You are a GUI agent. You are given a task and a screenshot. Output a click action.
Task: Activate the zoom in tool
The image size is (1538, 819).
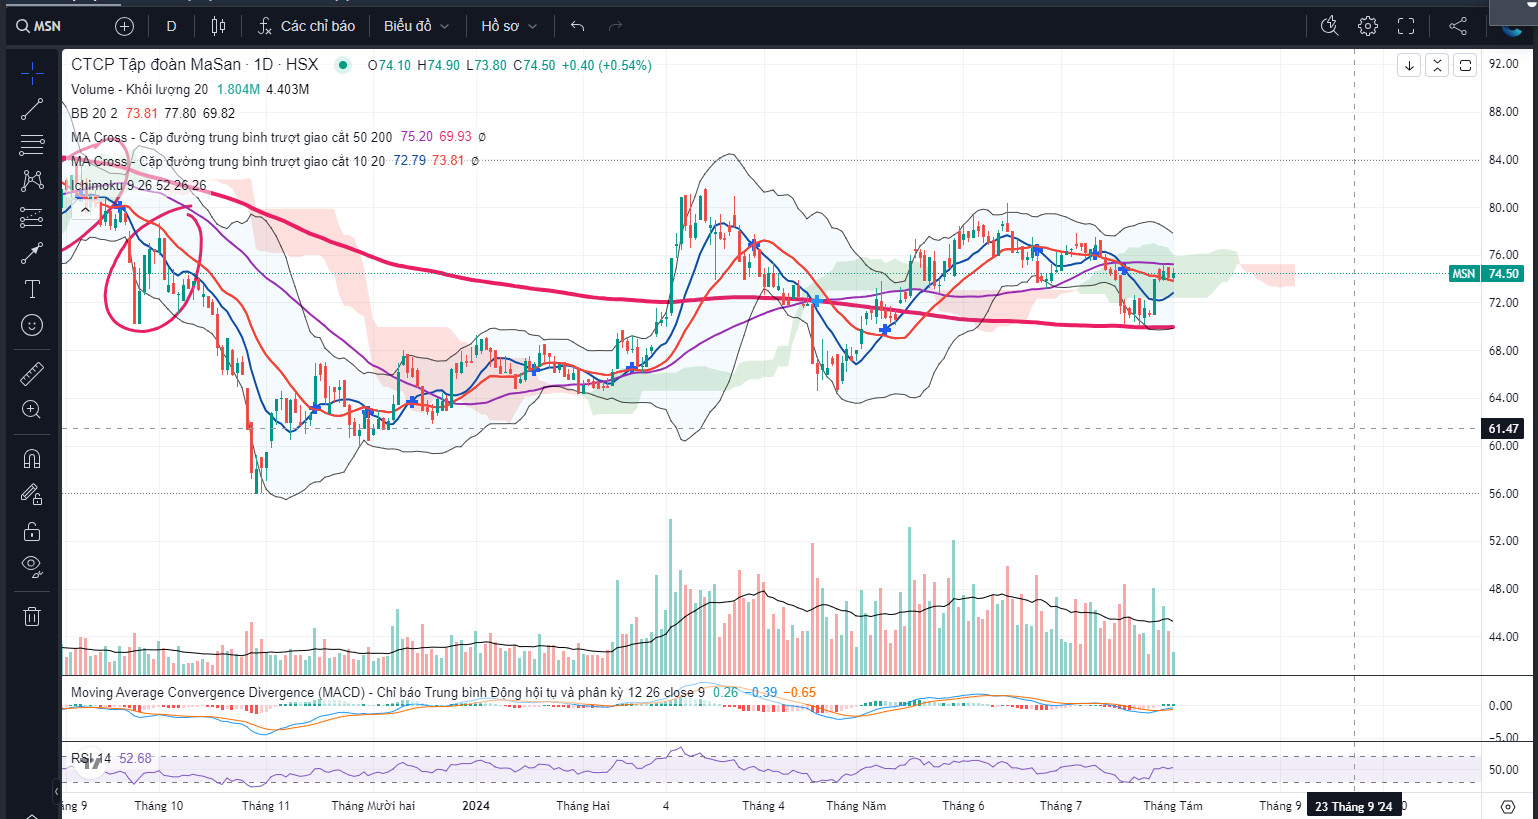tap(32, 409)
